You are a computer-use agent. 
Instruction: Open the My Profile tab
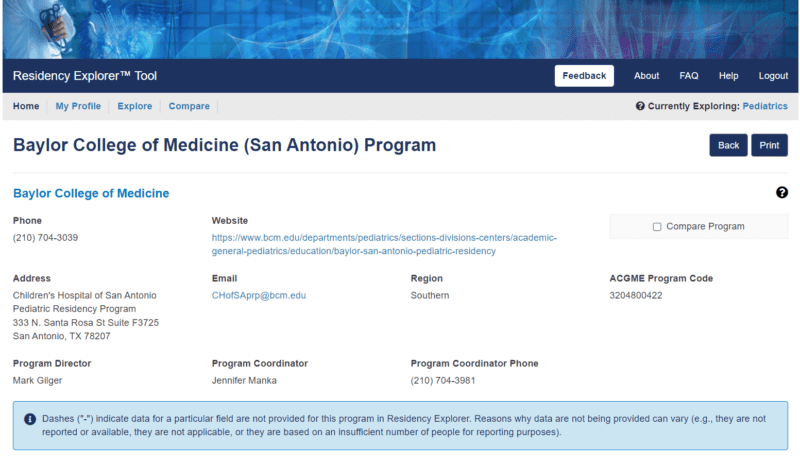(x=78, y=106)
